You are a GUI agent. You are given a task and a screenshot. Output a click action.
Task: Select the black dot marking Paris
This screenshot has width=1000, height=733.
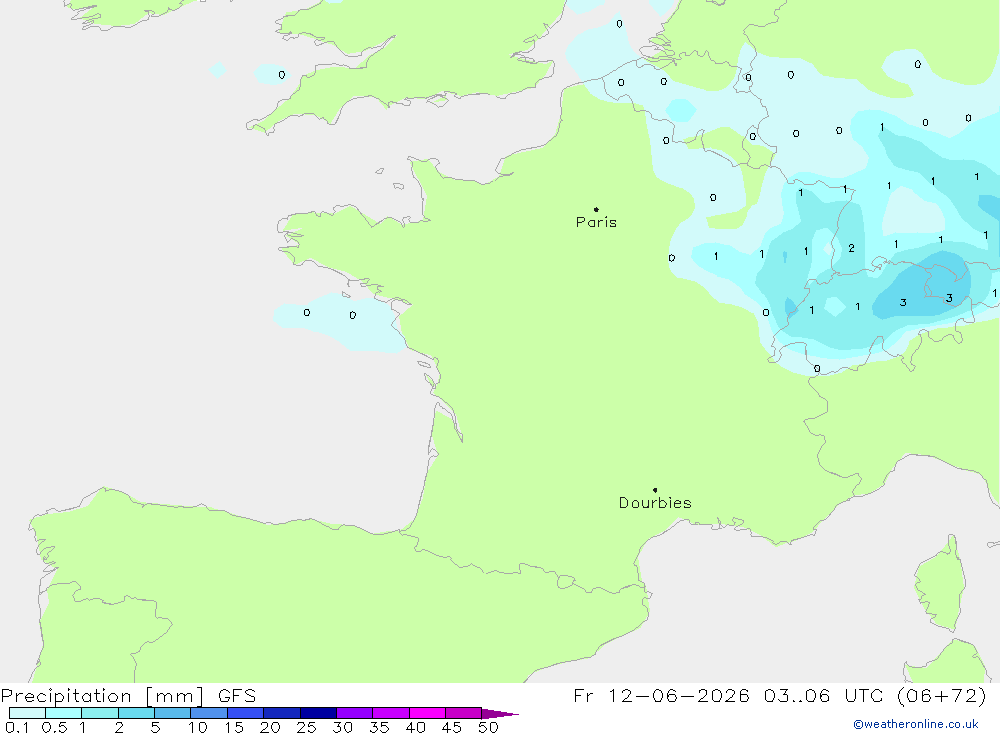596,209
